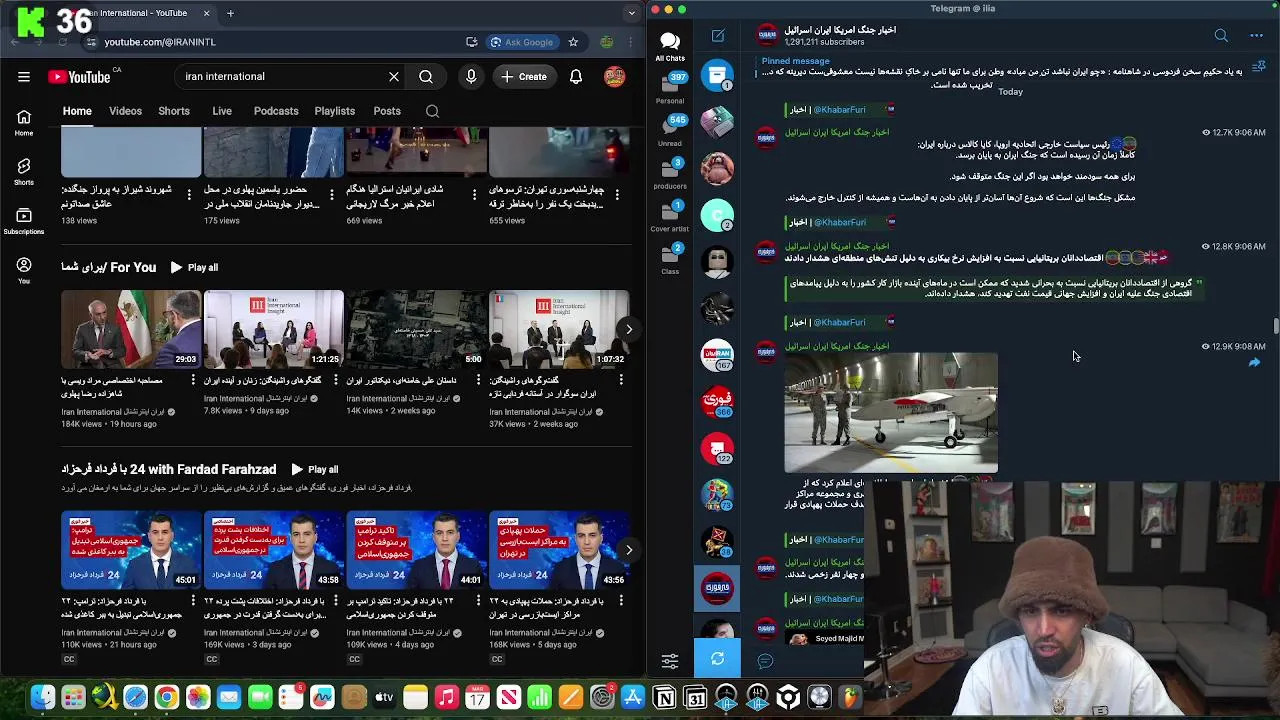Open the YouTube hamburger guide menu
The image size is (1280, 720).
click(x=24, y=77)
